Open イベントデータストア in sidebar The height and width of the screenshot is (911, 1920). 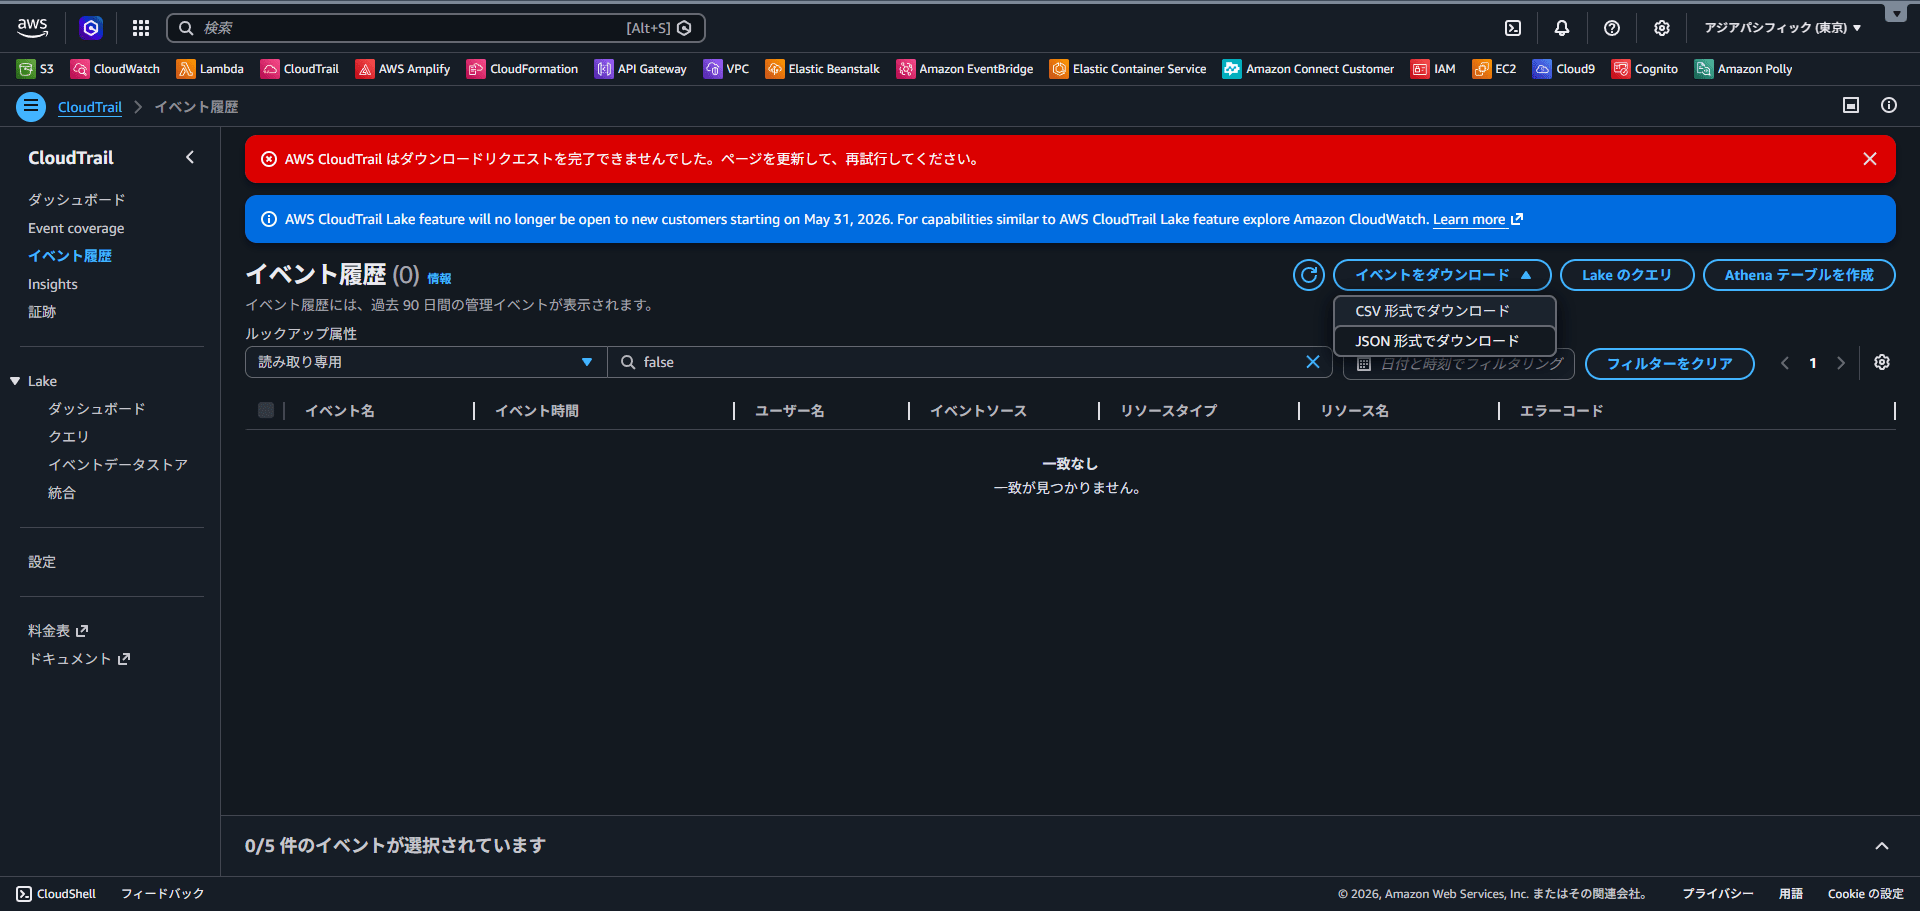coord(118,465)
